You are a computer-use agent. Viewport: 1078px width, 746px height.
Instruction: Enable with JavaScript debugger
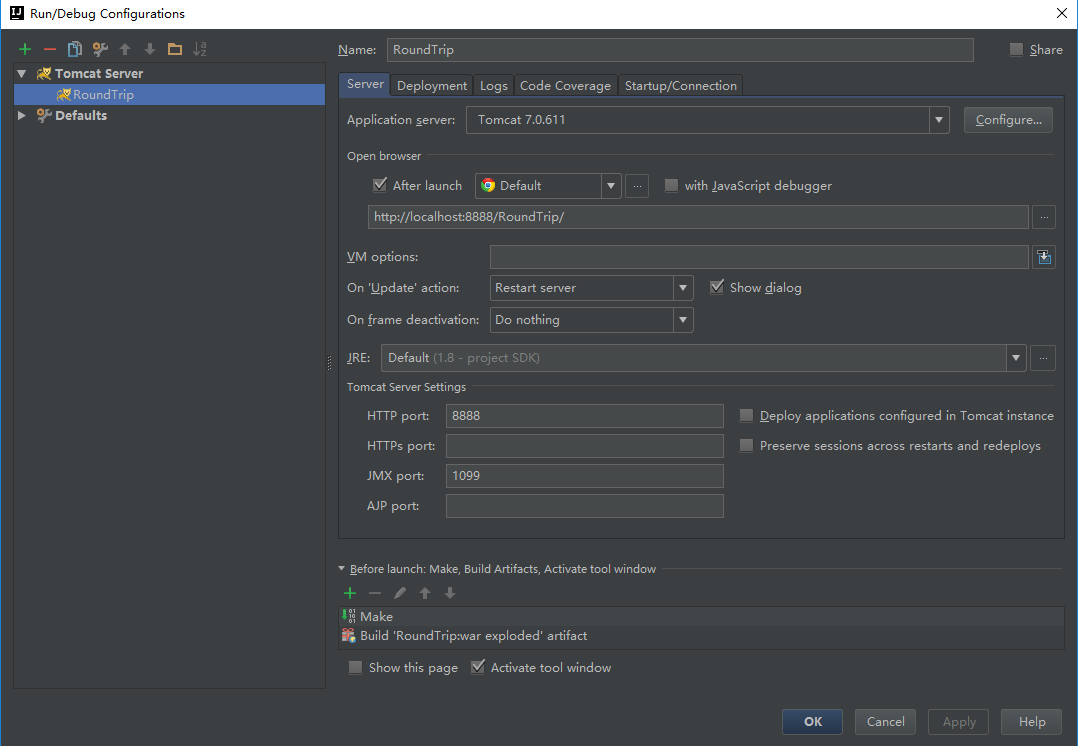[x=672, y=186]
